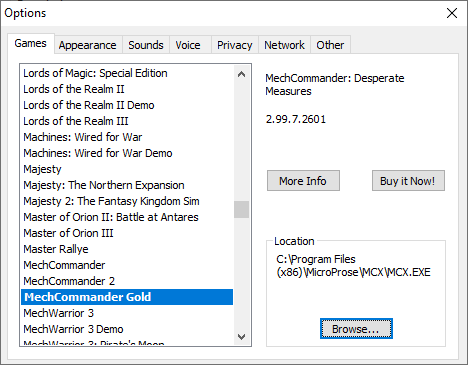Select MechWarrior 3 in the list
This screenshot has height=365, width=468.
click(127, 313)
